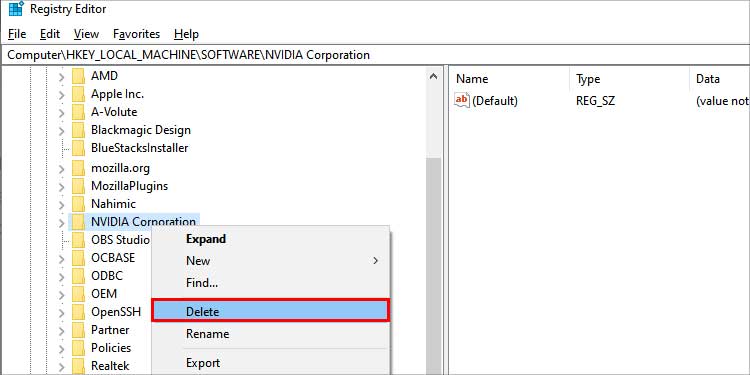The width and height of the screenshot is (750, 375).
Task: Sort values by the Data column header
Action: point(720,79)
